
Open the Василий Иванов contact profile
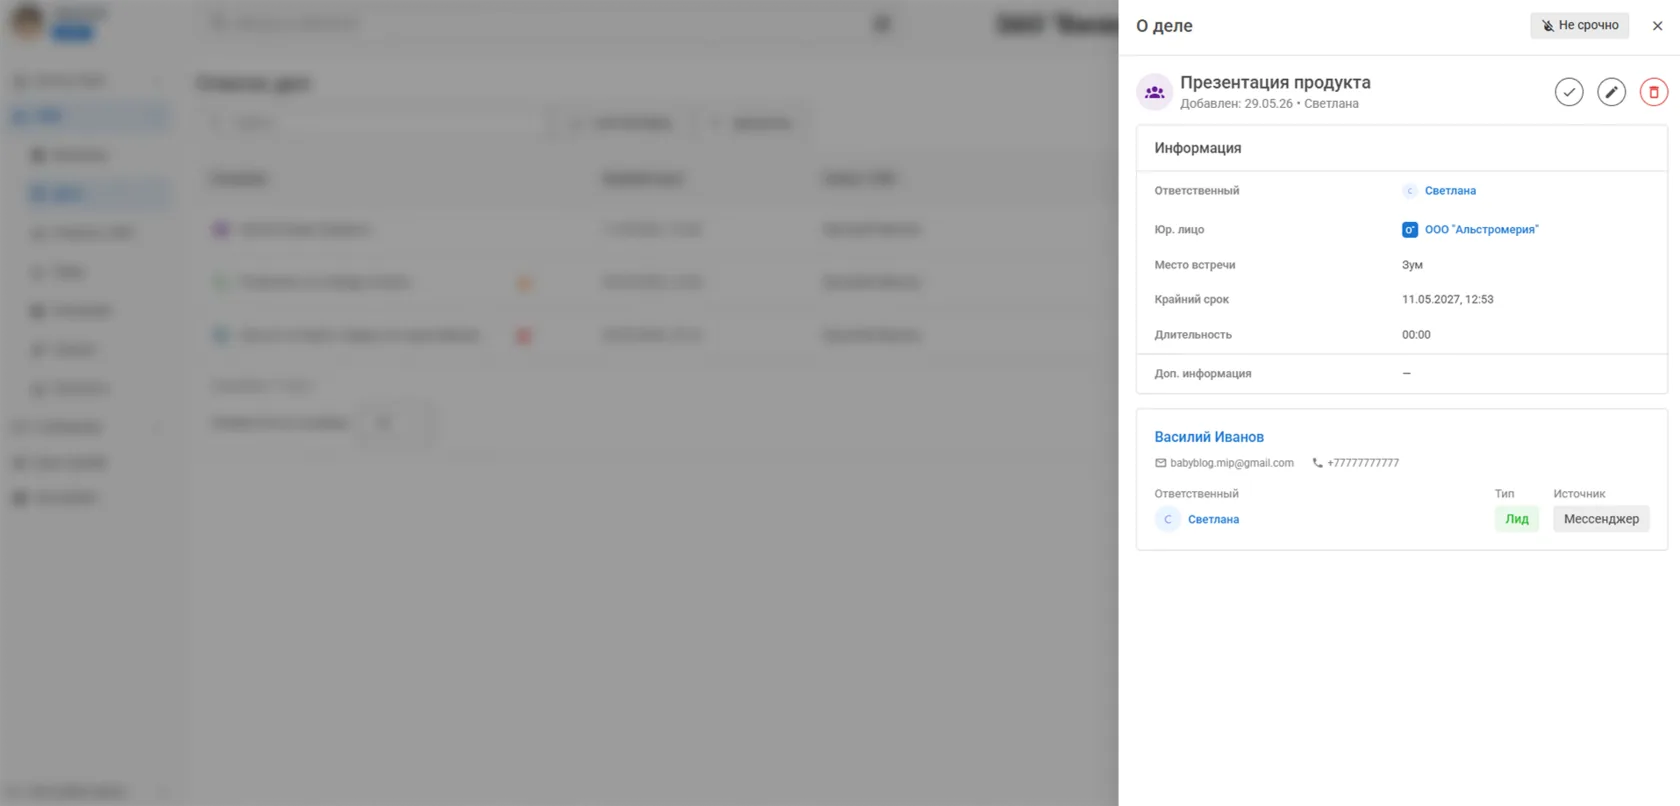(x=1209, y=437)
